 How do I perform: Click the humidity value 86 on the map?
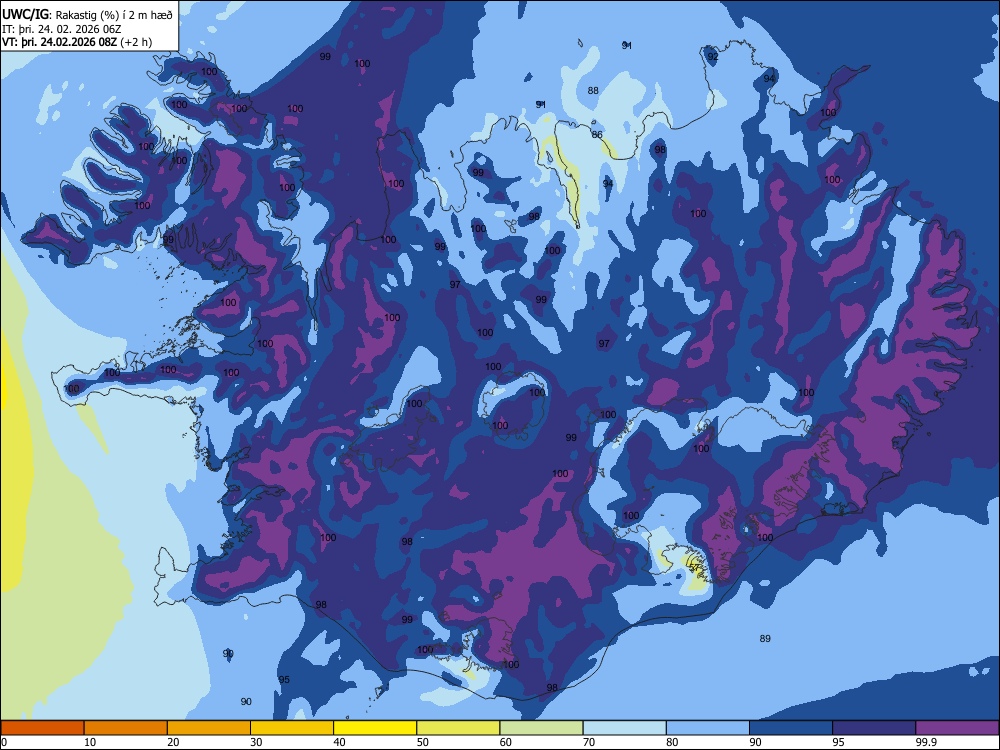pyautogui.click(x=597, y=135)
